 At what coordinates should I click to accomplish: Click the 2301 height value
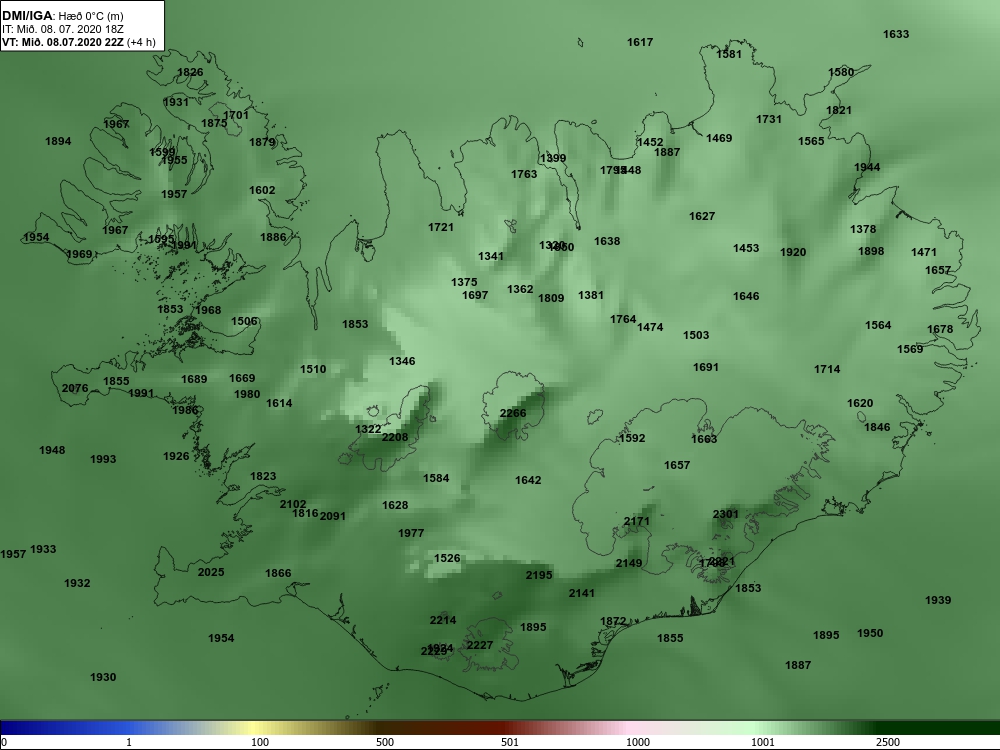pyautogui.click(x=725, y=514)
